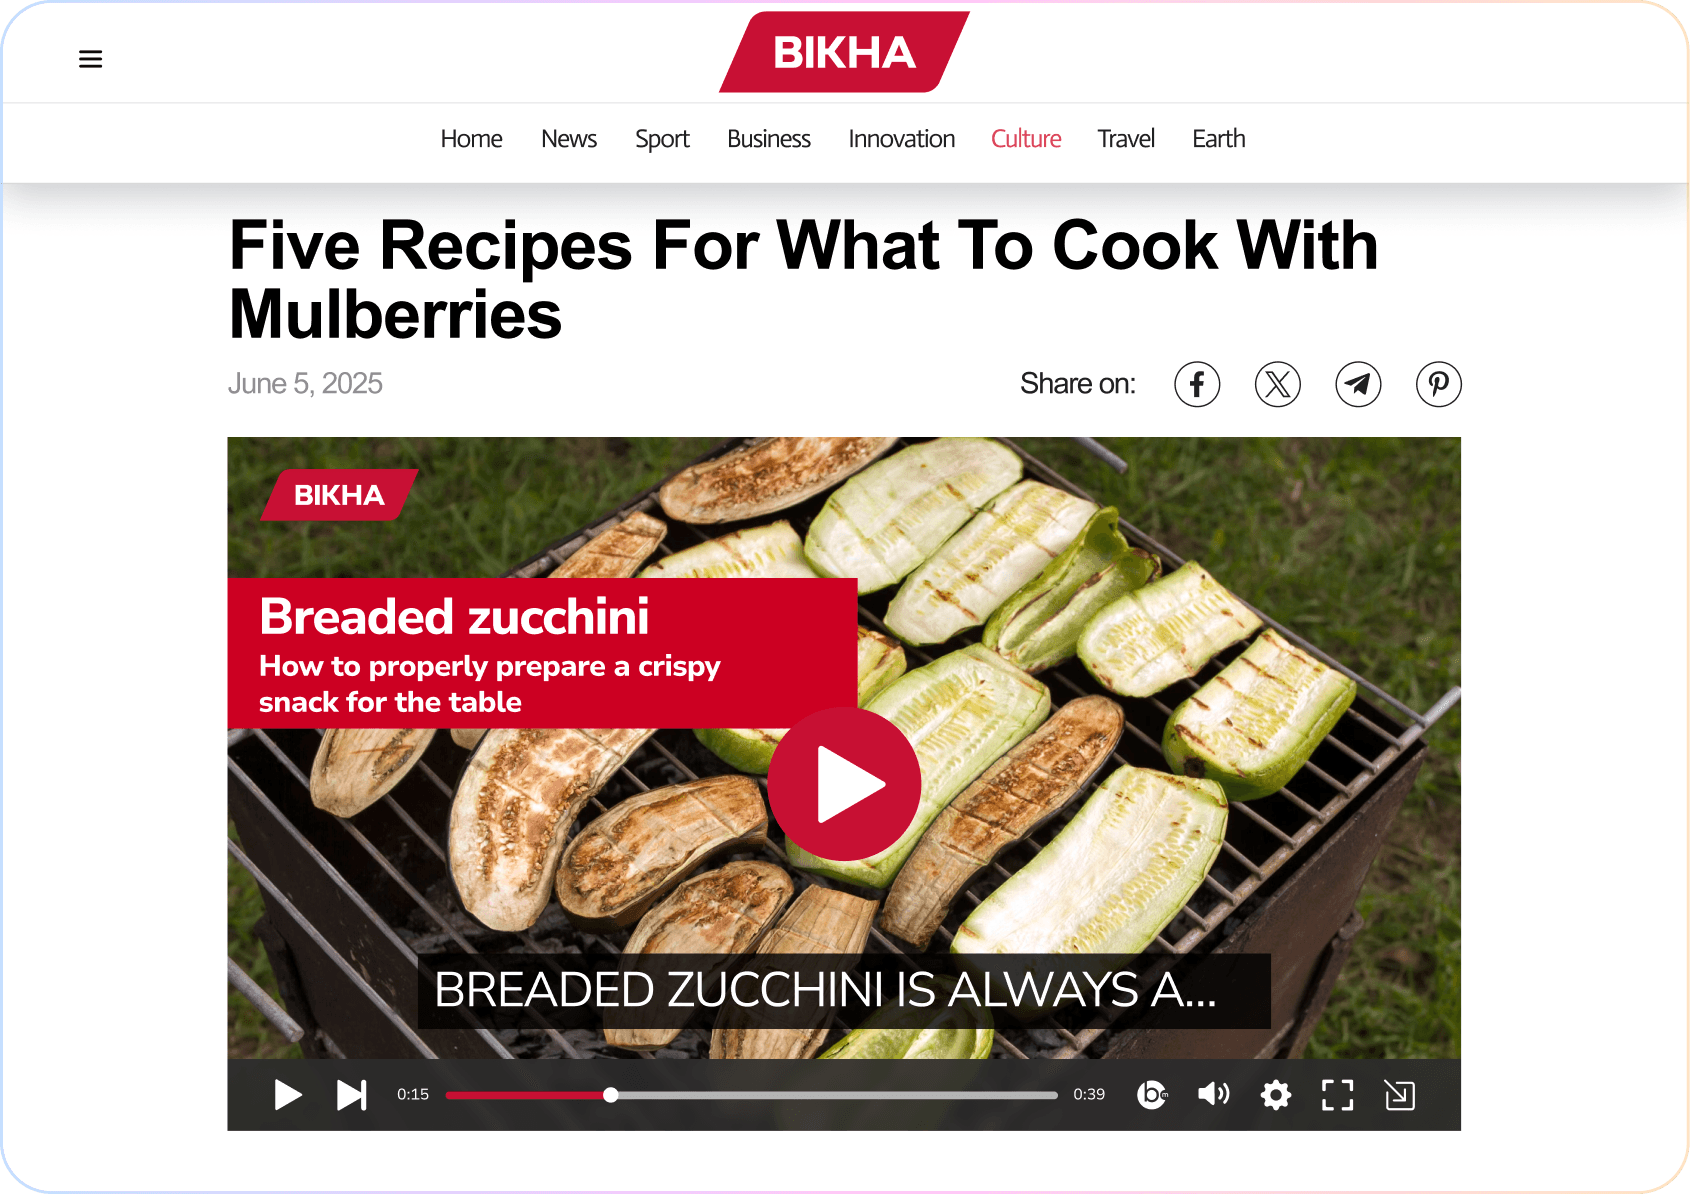This screenshot has width=1690, height=1194.
Task: Open the hamburger menu
Action: pyautogui.click(x=90, y=59)
